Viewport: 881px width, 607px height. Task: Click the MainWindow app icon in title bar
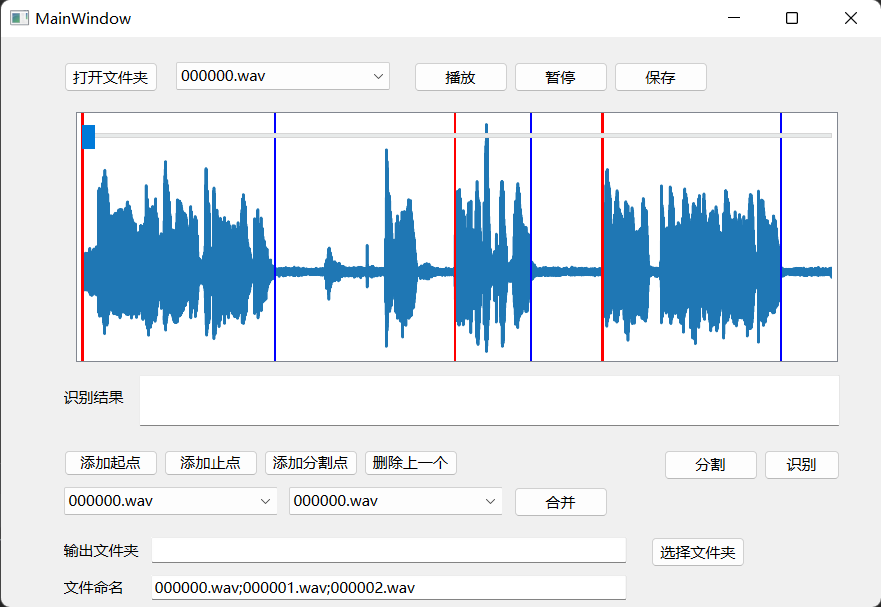[19, 18]
